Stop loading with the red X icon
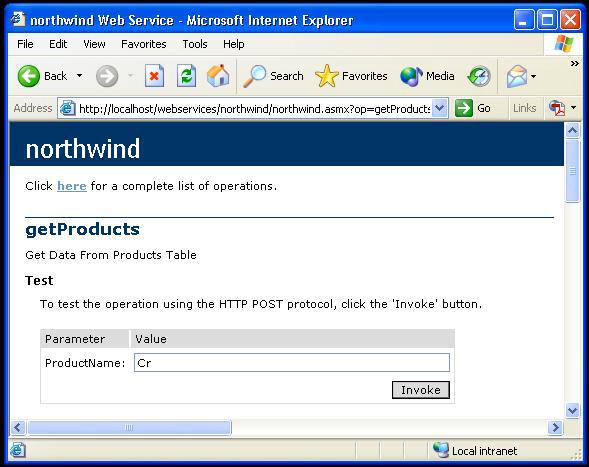589x467 pixels. point(154,76)
